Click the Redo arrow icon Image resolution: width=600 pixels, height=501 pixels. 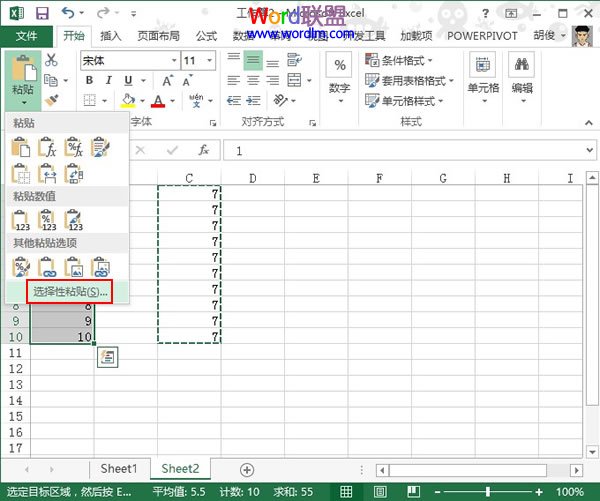(103, 13)
